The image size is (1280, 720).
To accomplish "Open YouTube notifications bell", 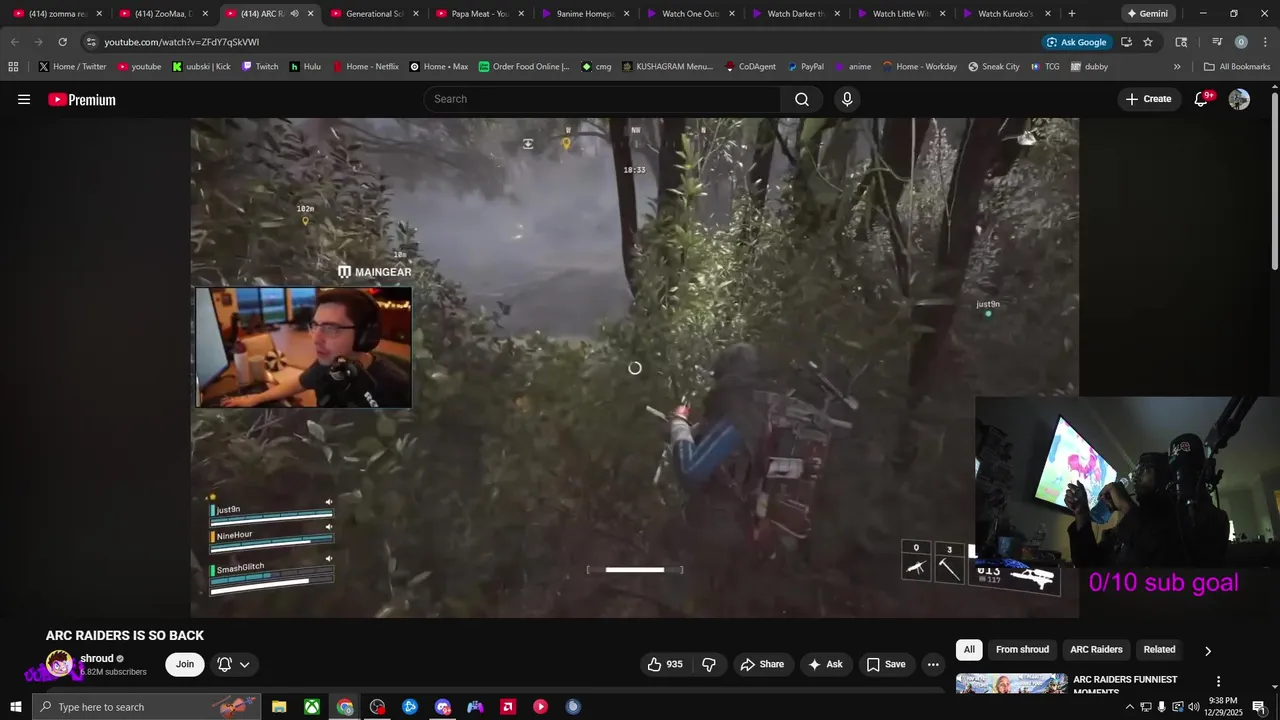I will point(1202,99).
